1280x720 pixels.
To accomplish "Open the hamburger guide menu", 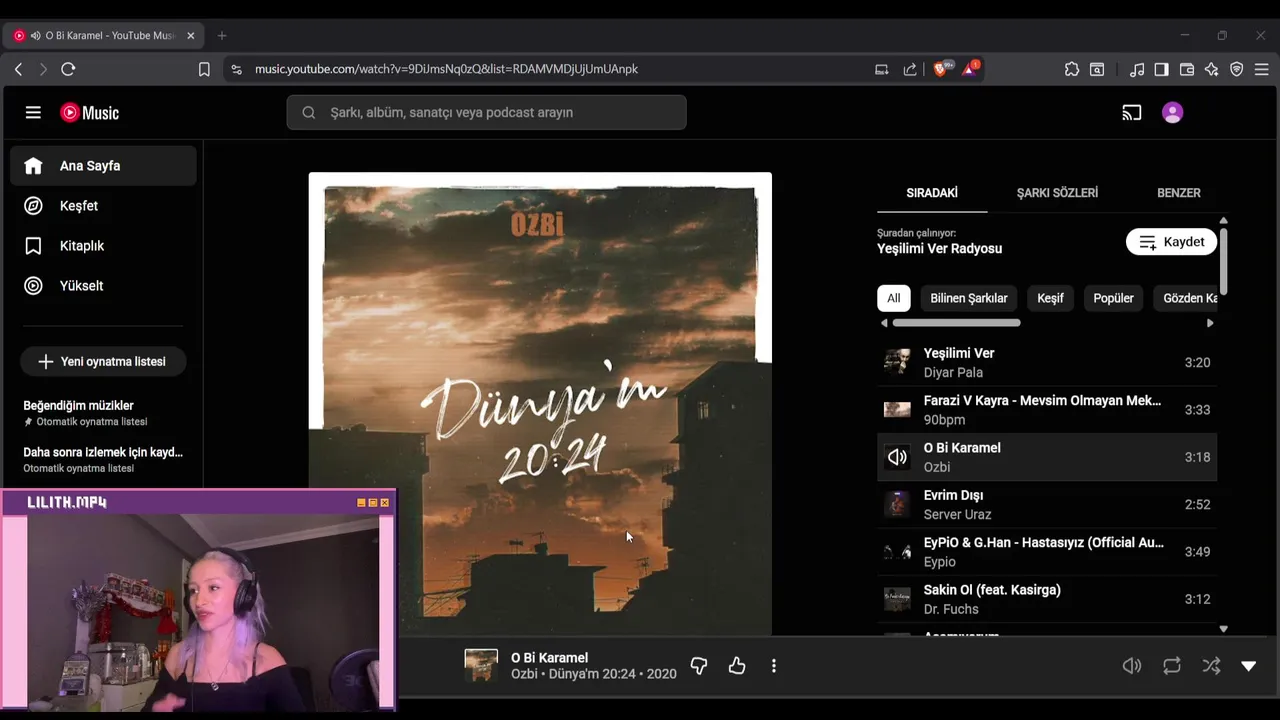I will pos(33,113).
